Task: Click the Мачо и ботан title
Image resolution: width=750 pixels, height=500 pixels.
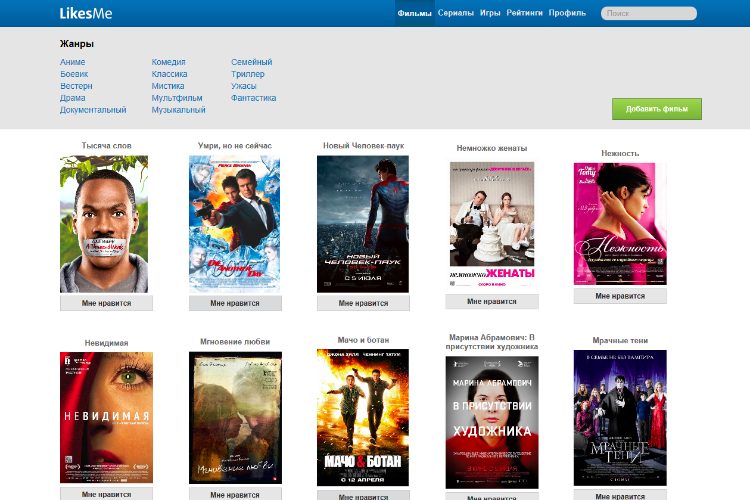Action: [x=363, y=340]
